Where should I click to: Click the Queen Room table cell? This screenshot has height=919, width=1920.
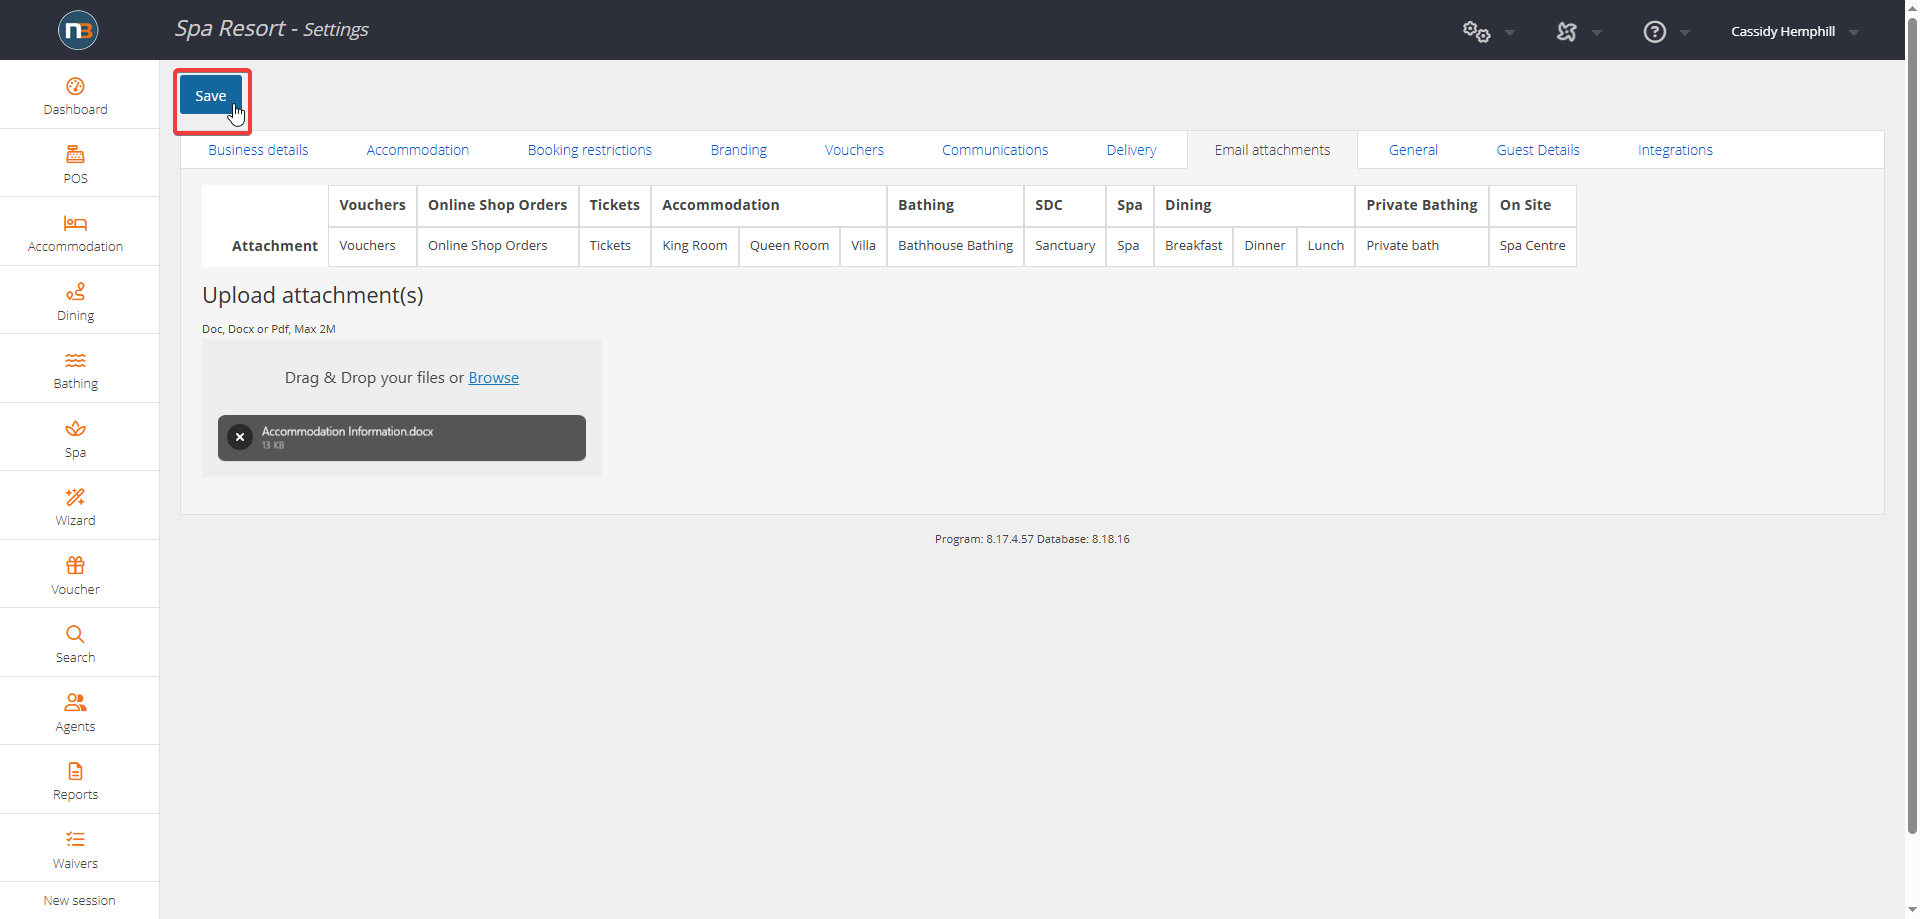[789, 246]
